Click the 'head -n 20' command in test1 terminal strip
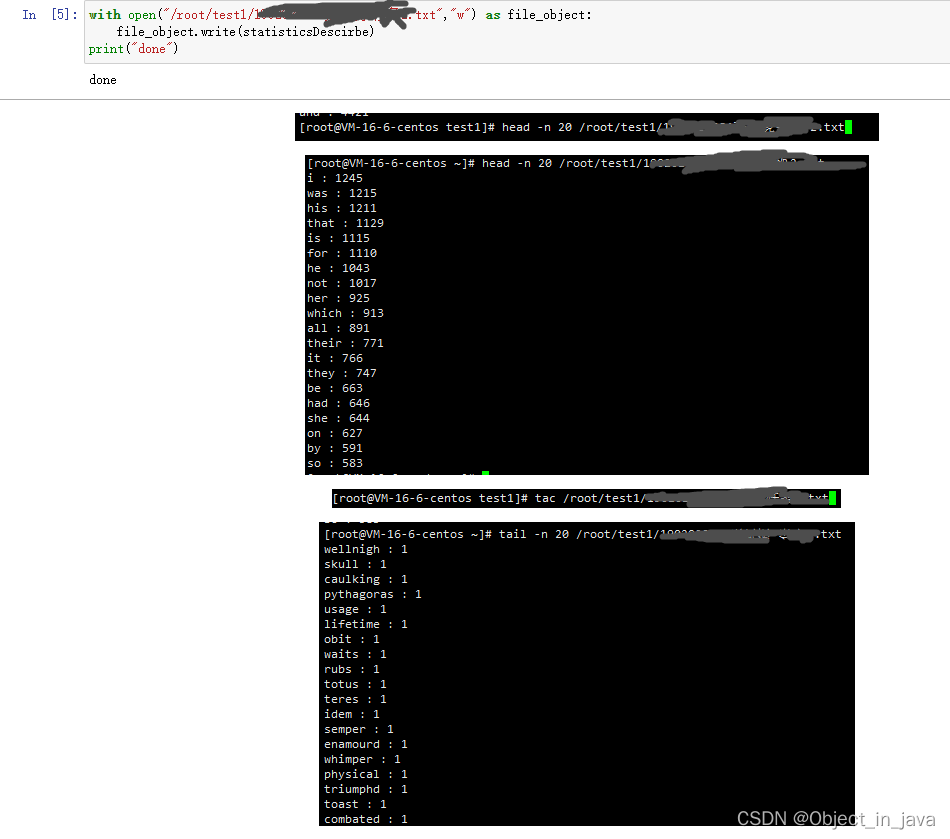This screenshot has width=950, height=839. click(x=539, y=127)
